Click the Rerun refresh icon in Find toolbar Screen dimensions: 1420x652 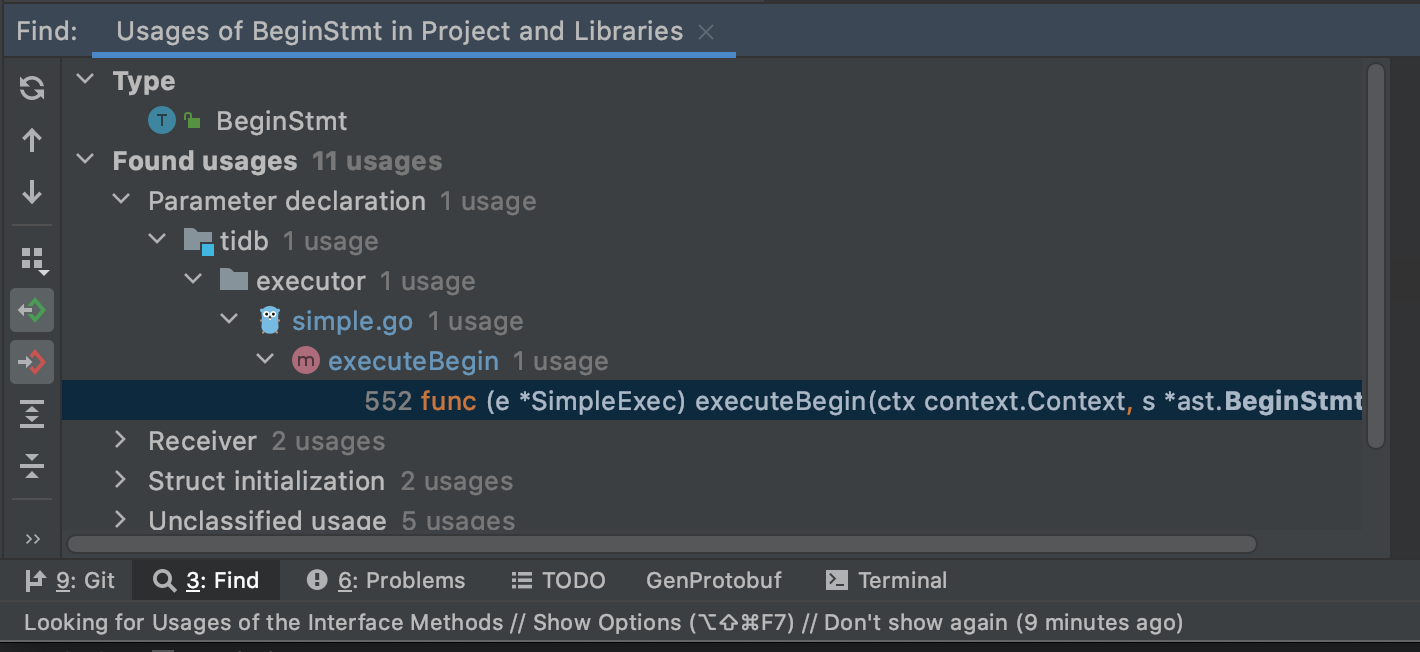pyautogui.click(x=32, y=88)
